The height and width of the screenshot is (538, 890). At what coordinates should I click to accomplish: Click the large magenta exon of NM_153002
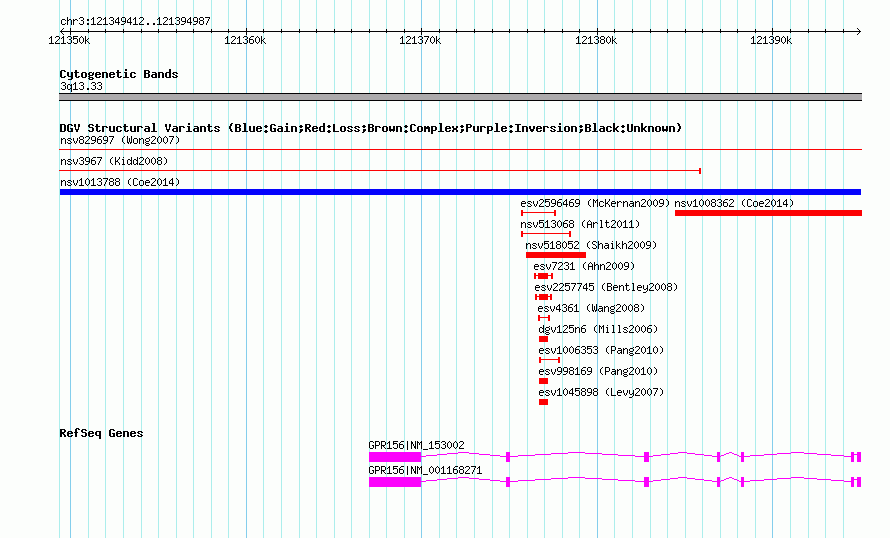(395, 457)
